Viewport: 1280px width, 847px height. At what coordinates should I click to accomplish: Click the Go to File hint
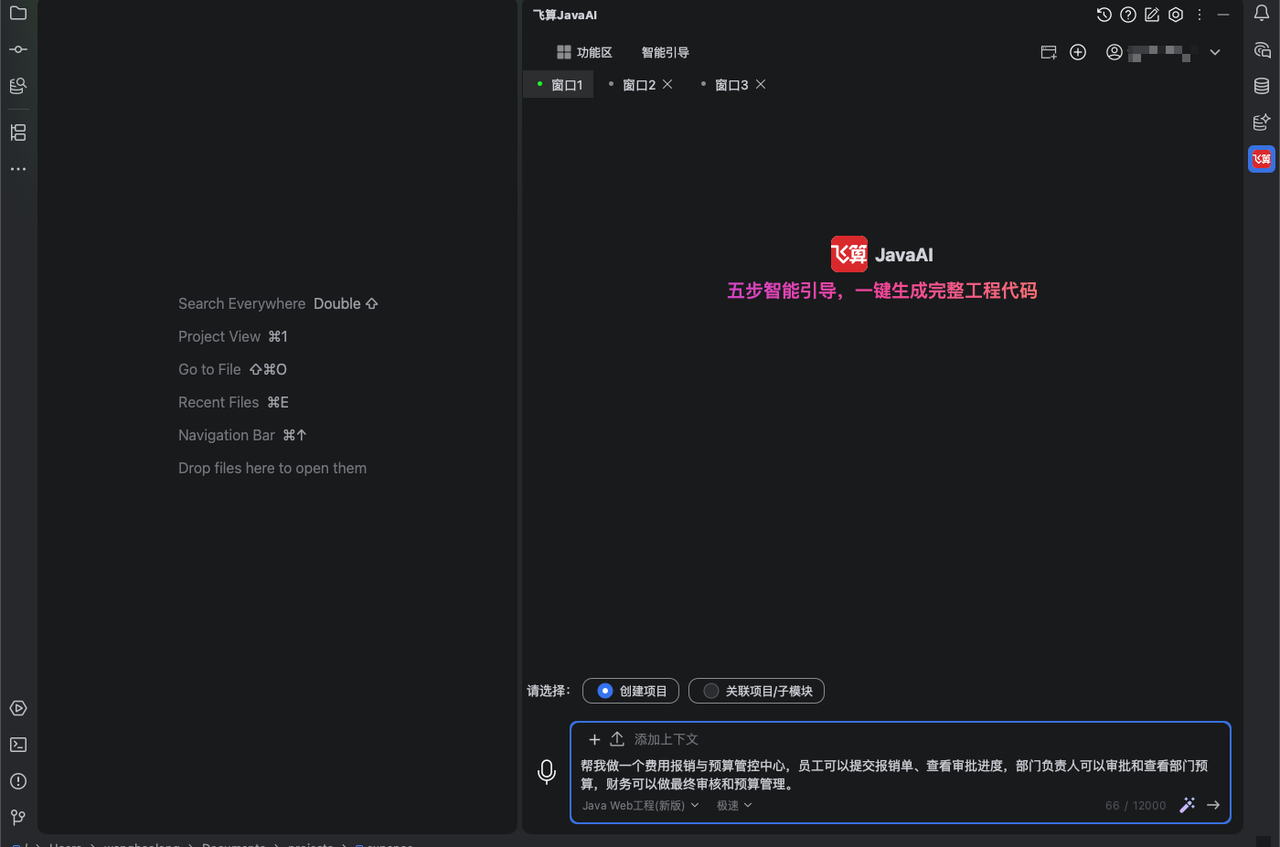click(x=232, y=370)
